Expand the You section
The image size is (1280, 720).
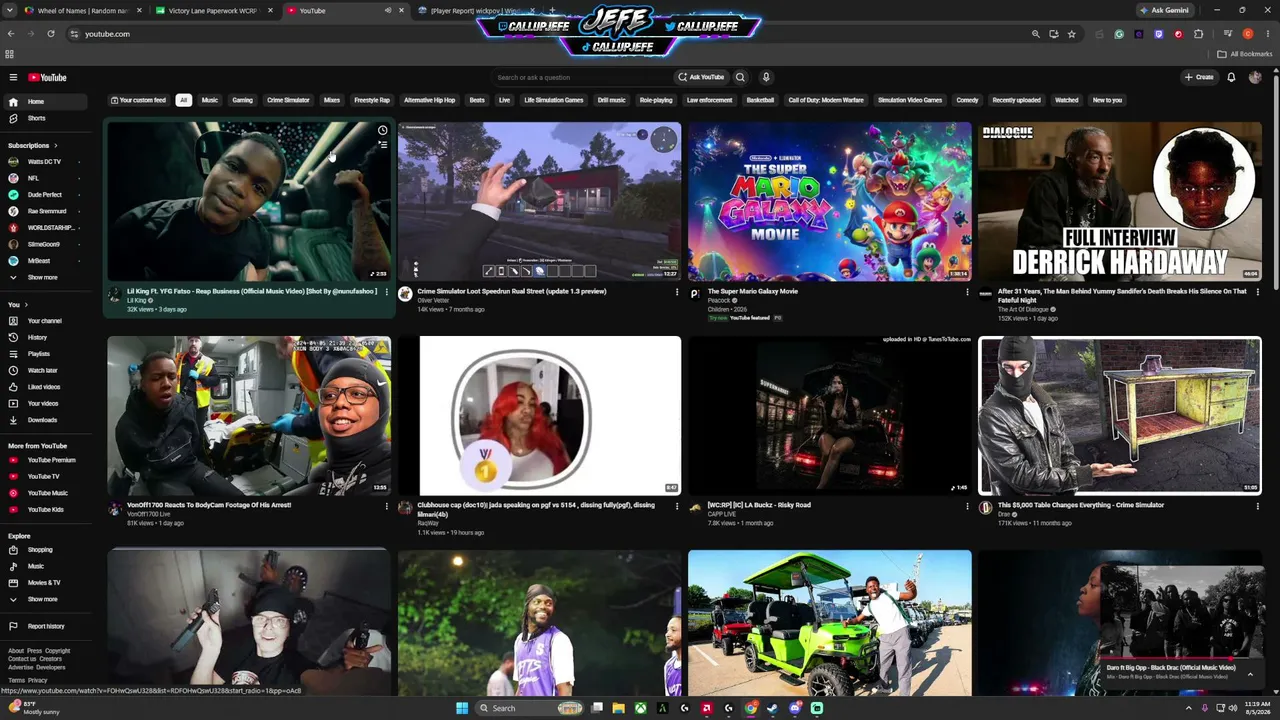[x=18, y=305]
